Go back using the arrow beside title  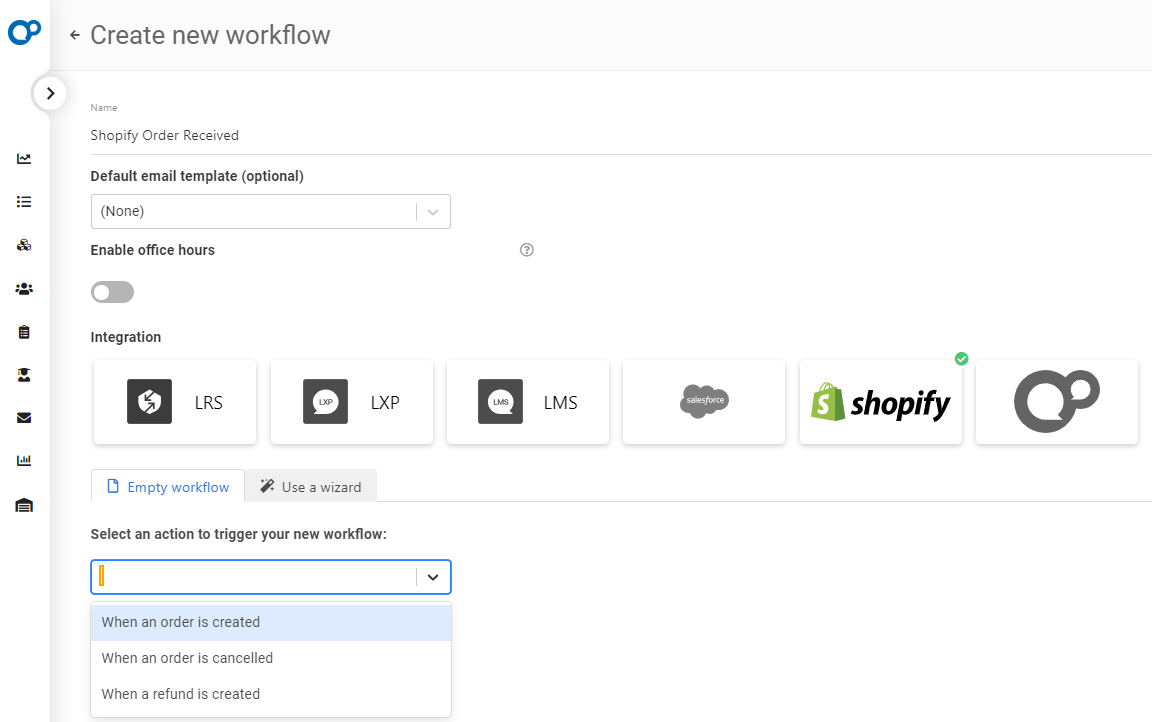coord(75,36)
